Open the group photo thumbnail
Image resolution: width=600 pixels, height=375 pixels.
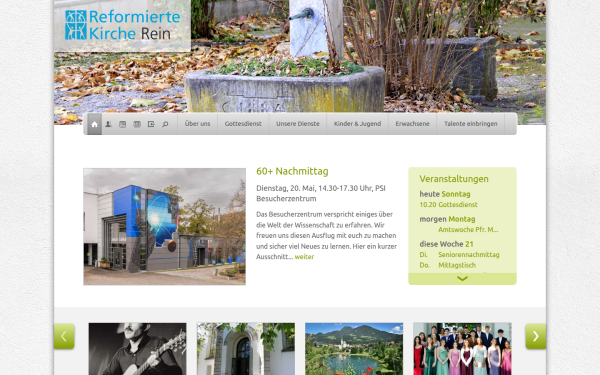coord(462,349)
